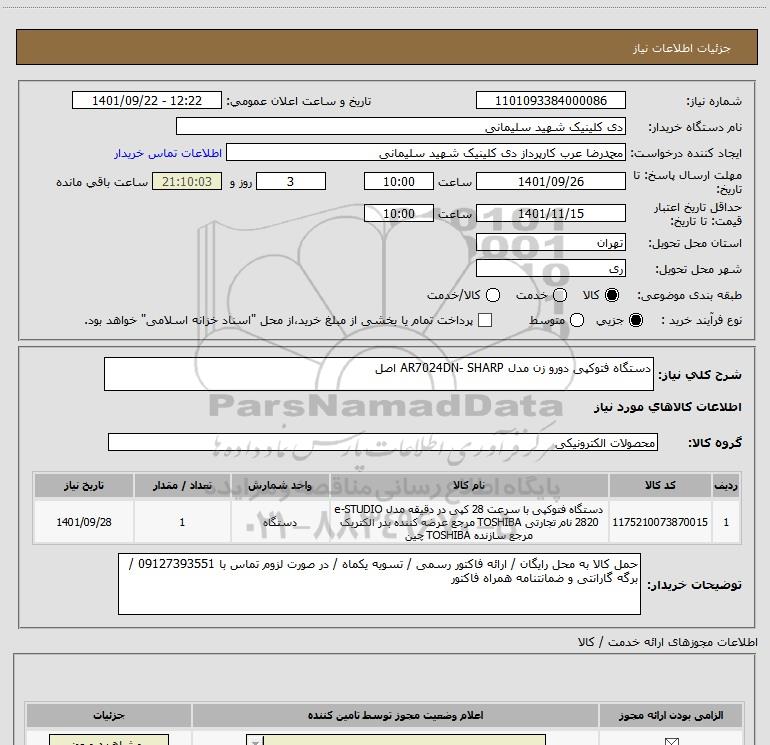Click the تعداد / مقدار column header
770x745 pixels.
(x=182, y=485)
